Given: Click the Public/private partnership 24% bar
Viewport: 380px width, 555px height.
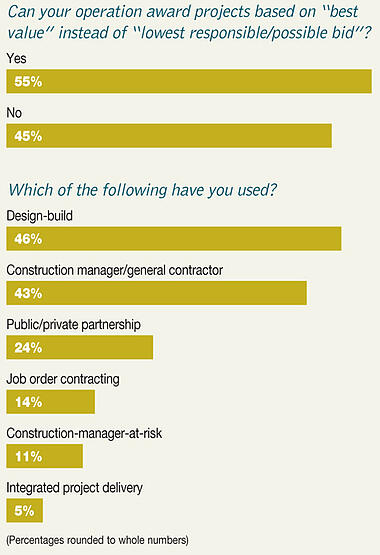Looking at the screenshot, I should click(x=80, y=347).
